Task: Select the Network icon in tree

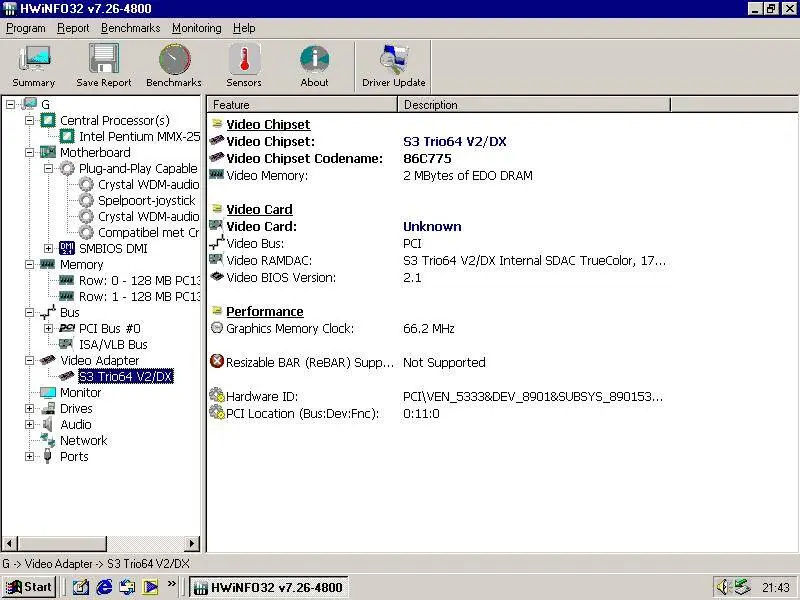Action: click(48, 440)
